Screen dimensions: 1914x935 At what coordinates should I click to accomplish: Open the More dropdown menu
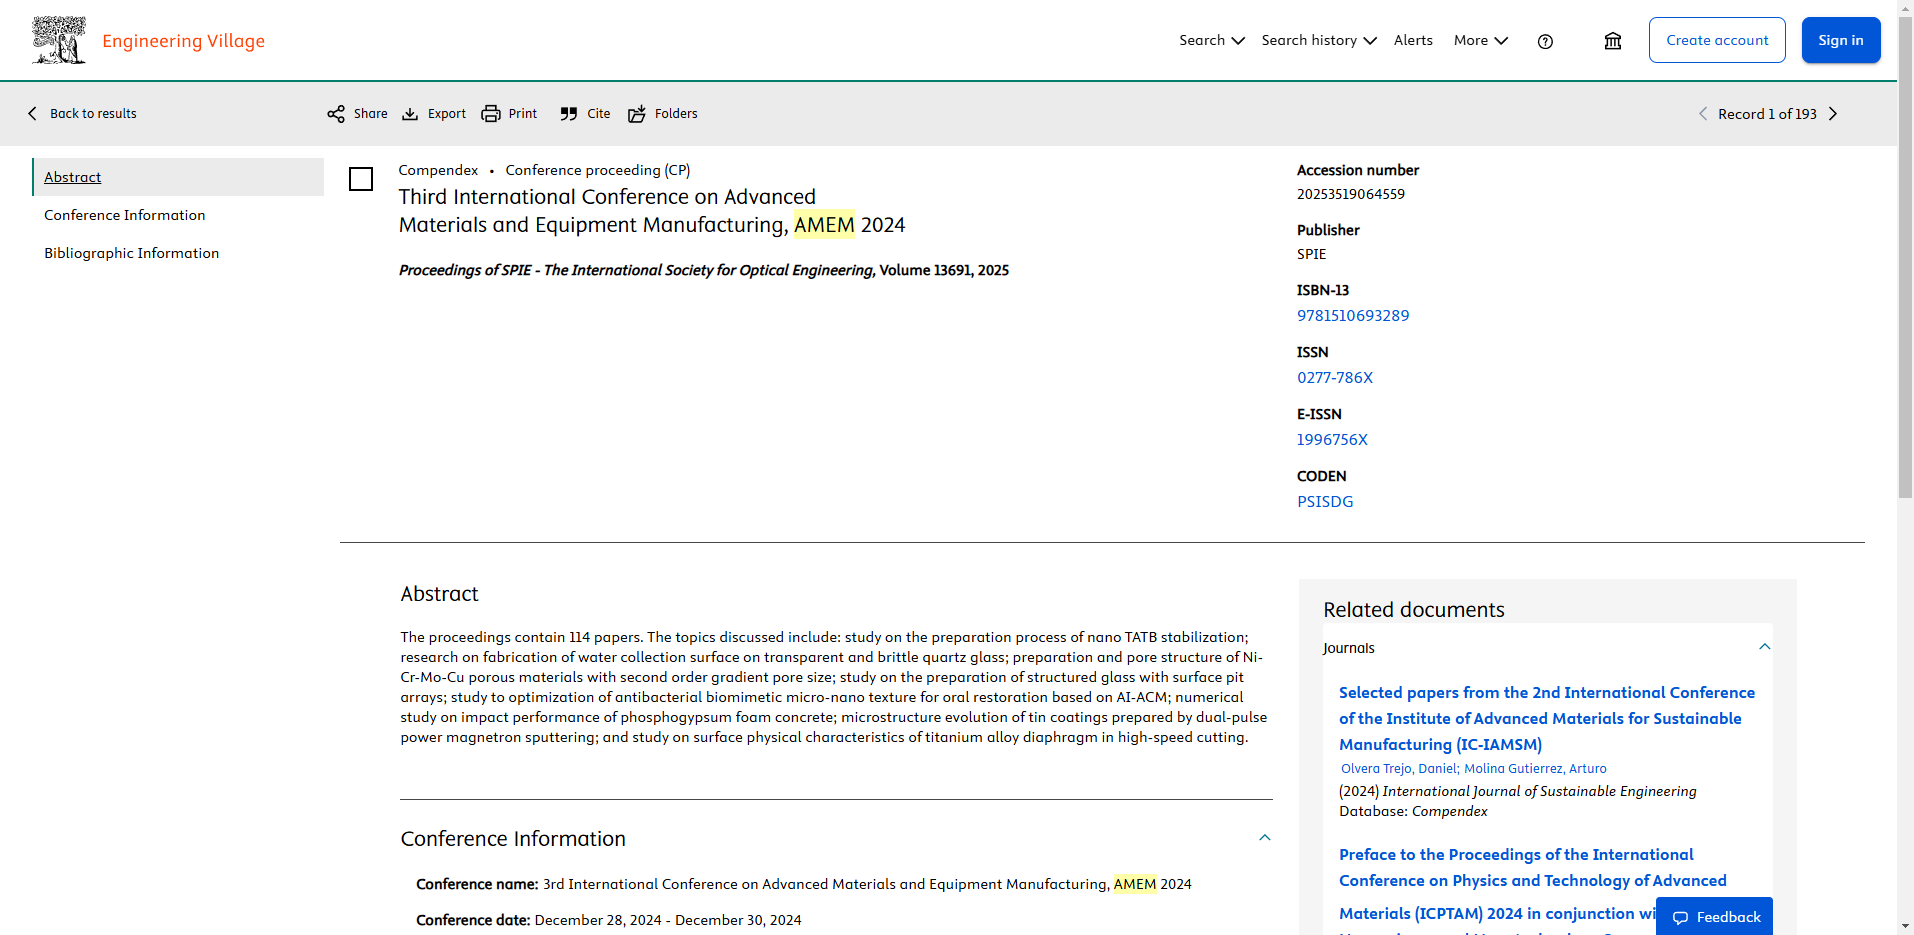[x=1481, y=40]
